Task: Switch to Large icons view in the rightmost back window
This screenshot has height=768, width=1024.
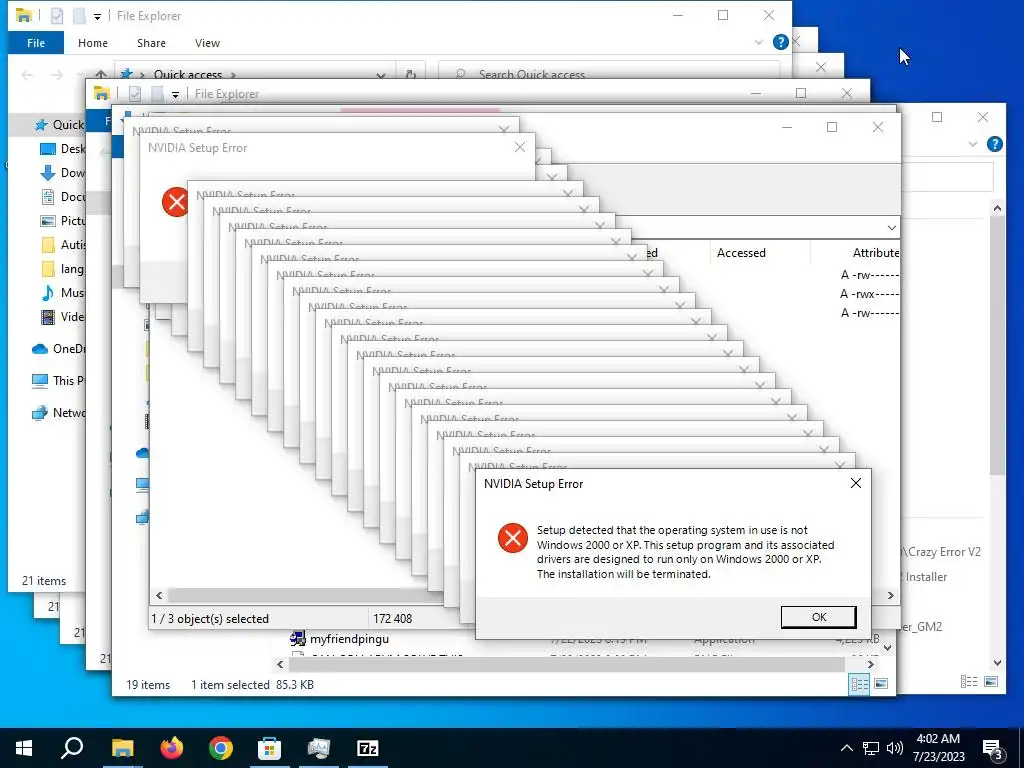Action: (991, 682)
